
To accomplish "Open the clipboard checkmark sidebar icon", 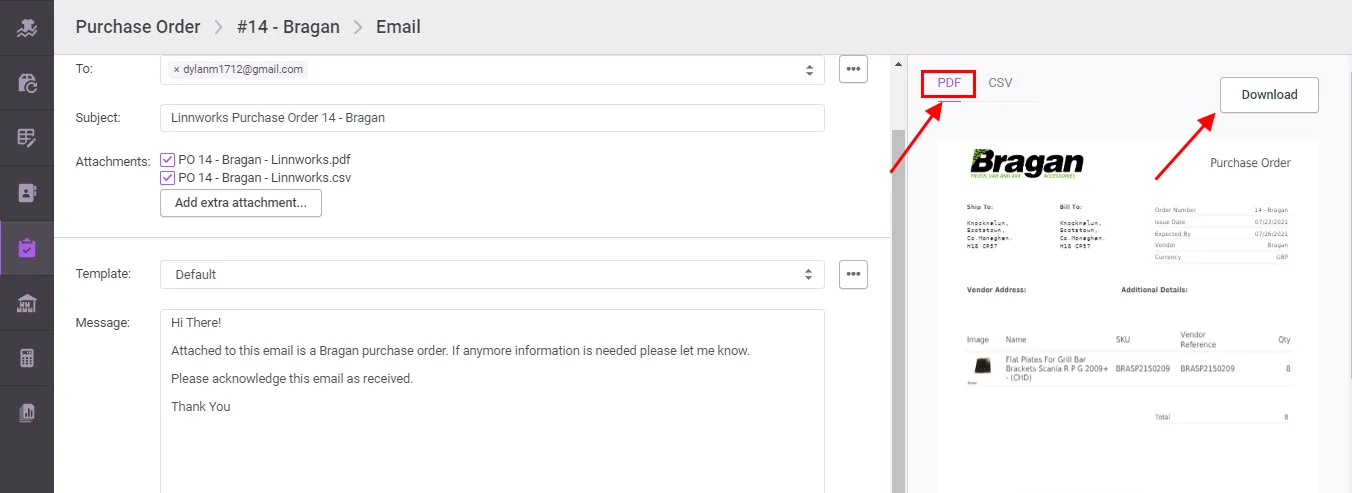I will 27,248.
